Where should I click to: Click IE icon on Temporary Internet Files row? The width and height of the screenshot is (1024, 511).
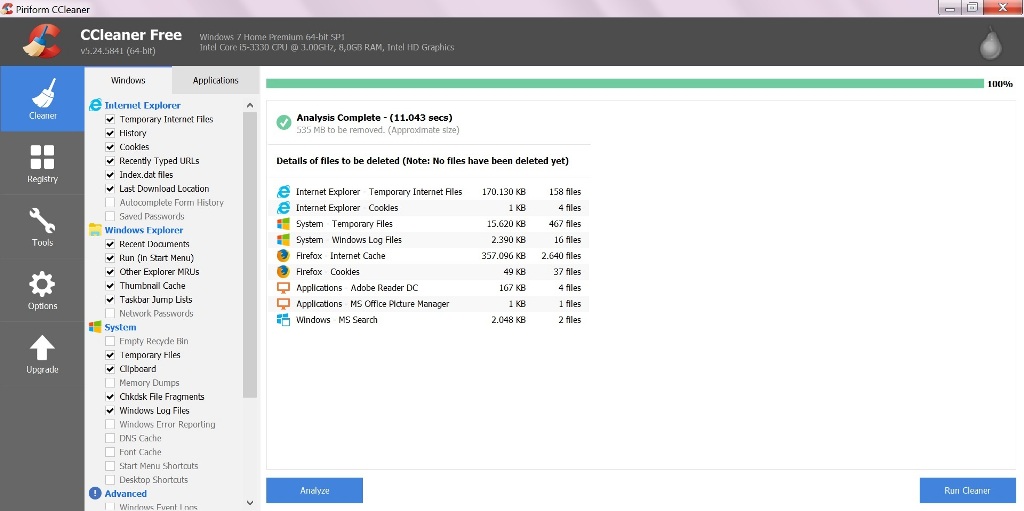(x=283, y=192)
